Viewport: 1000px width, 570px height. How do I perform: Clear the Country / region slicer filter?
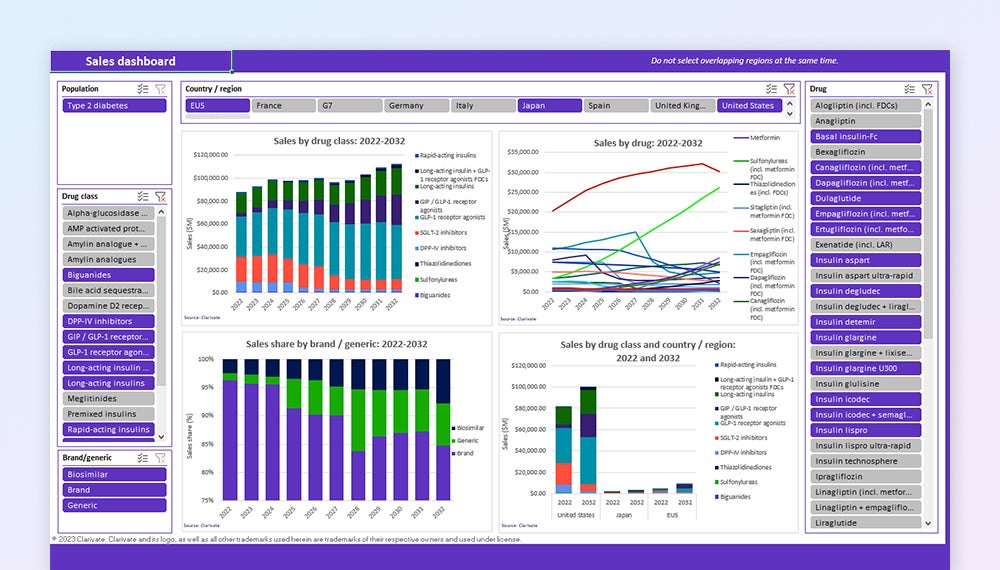(x=789, y=89)
